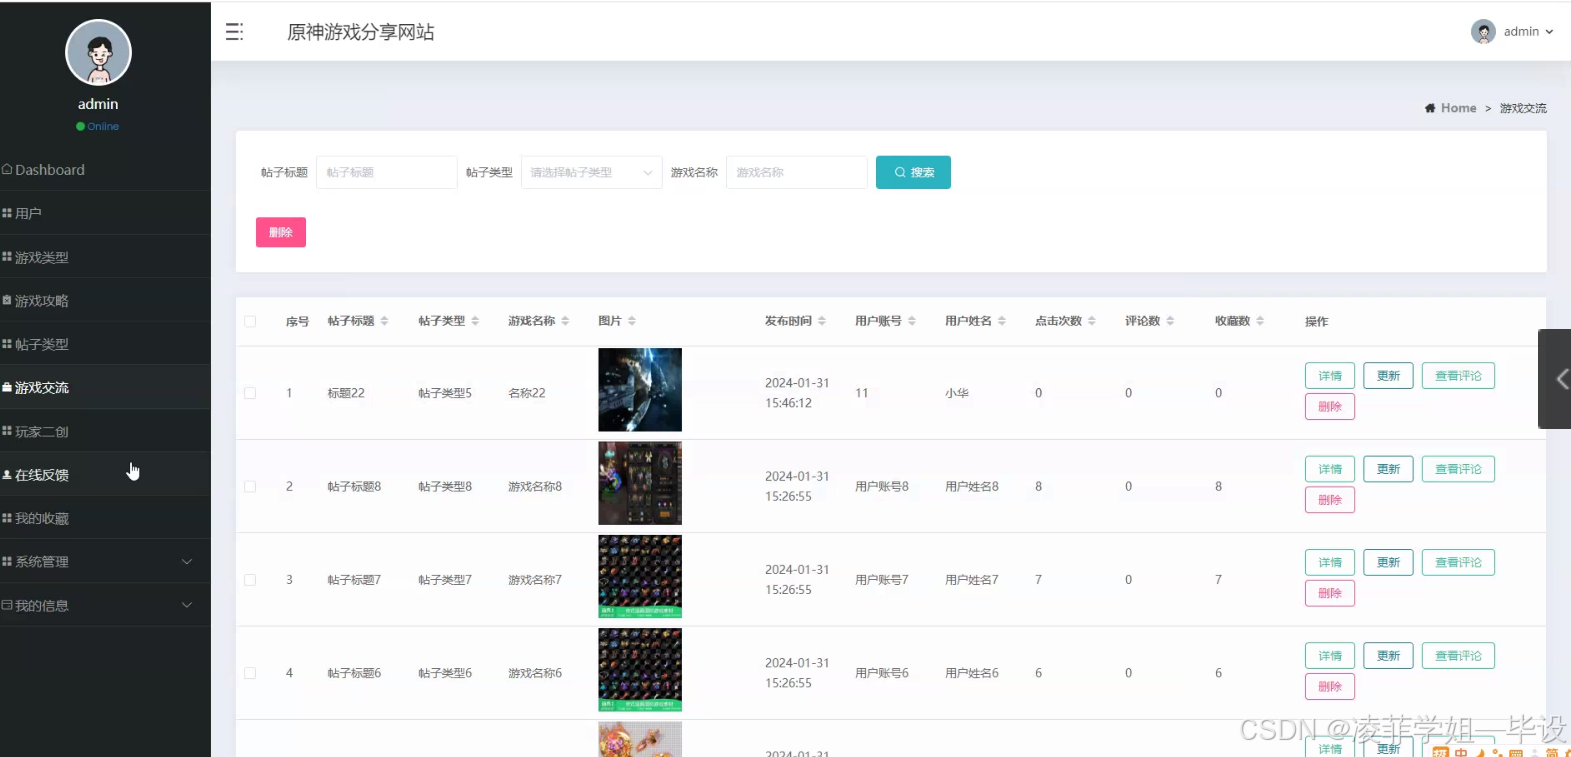
Task: Sort by 用户账号 column arrows
Action: coord(912,321)
